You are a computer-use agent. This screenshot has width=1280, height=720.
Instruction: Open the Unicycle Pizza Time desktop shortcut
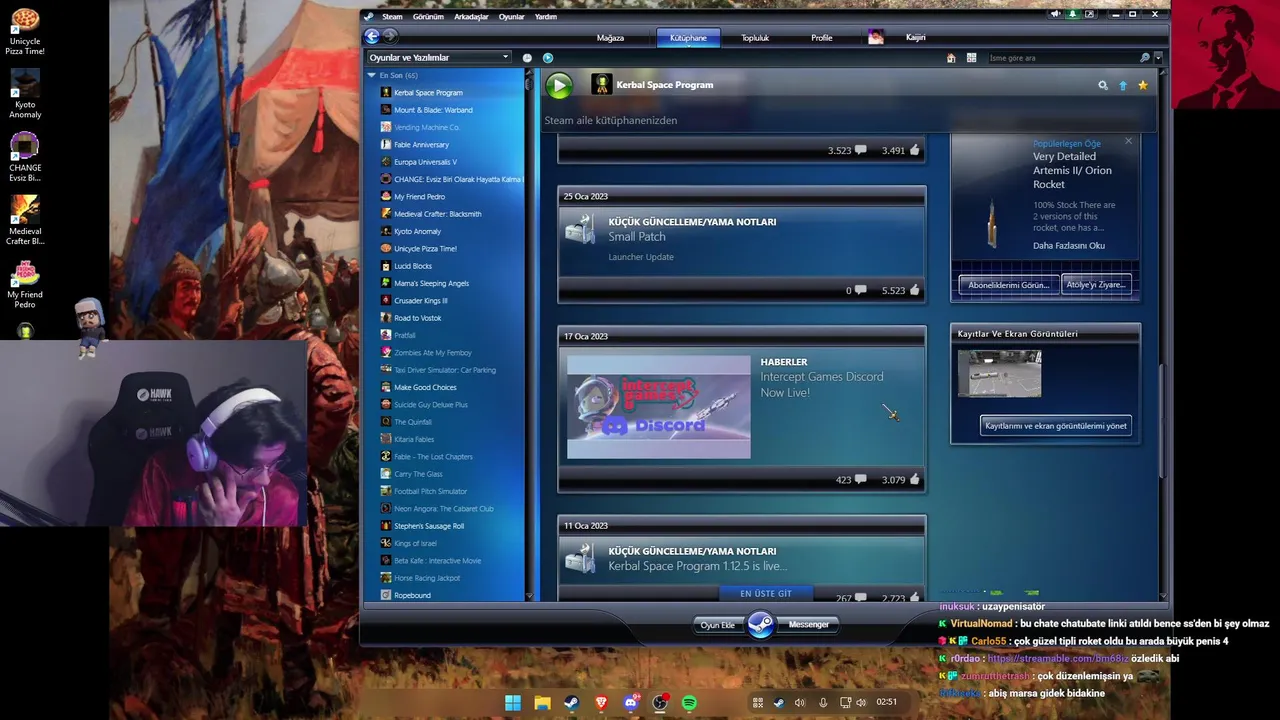[25, 31]
